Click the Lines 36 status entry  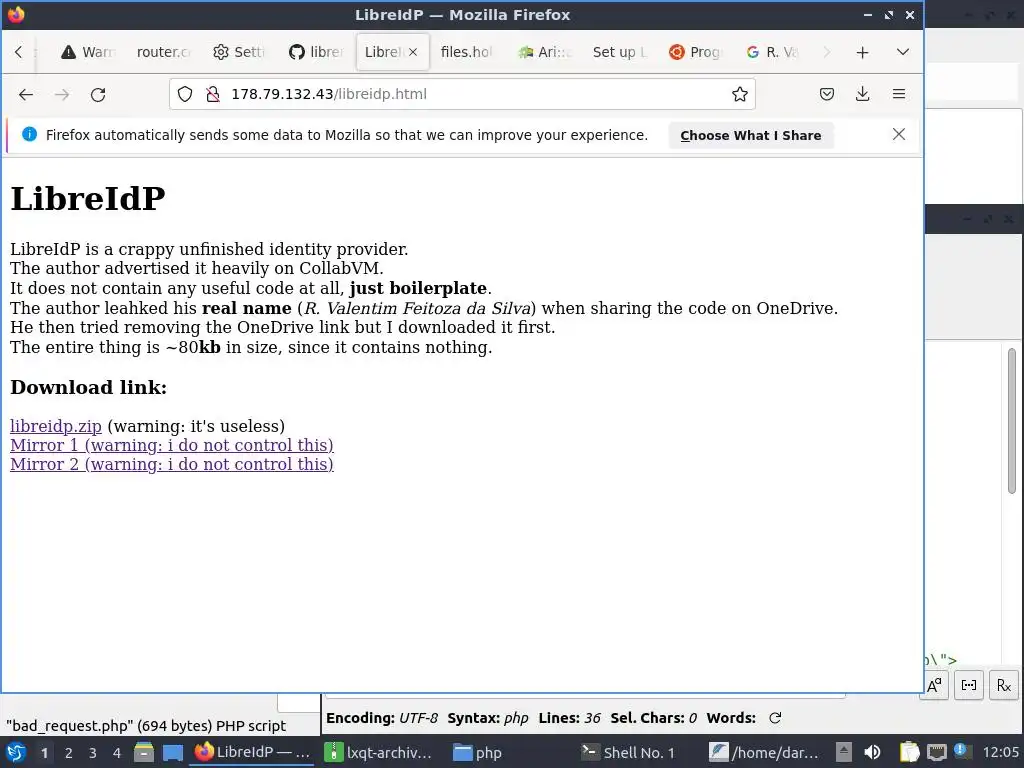click(569, 718)
